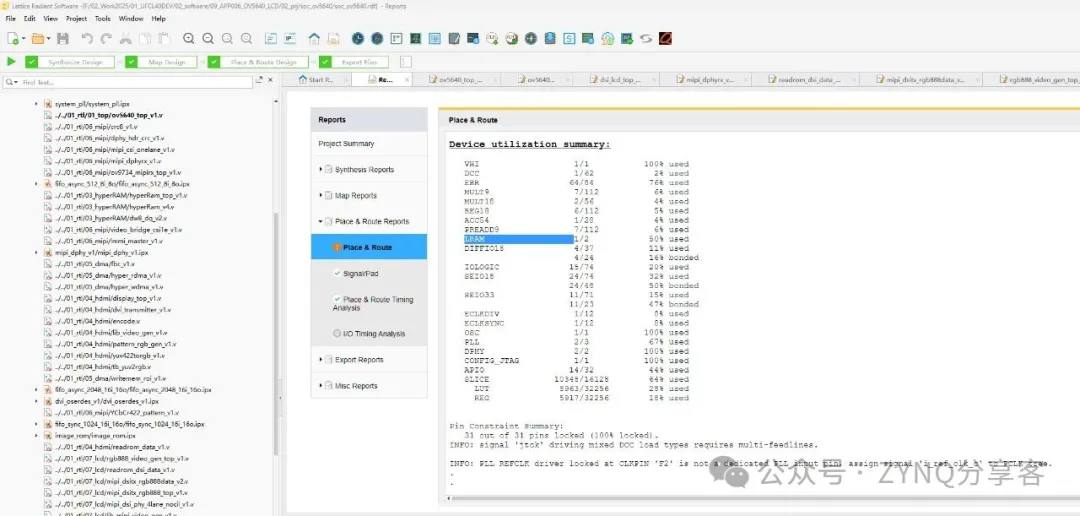This screenshot has height=516, width=1080.
Task: Open the Window menu
Action: (132, 19)
